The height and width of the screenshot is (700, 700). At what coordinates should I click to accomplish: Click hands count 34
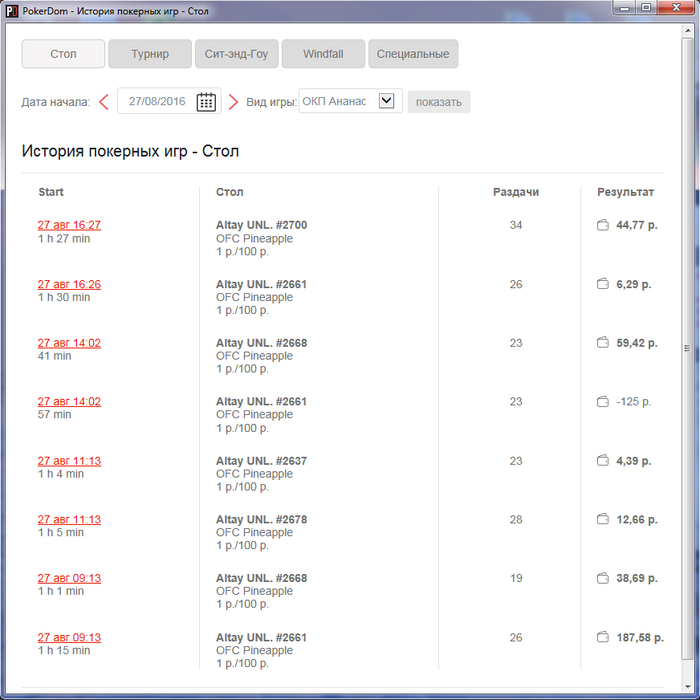click(x=516, y=225)
